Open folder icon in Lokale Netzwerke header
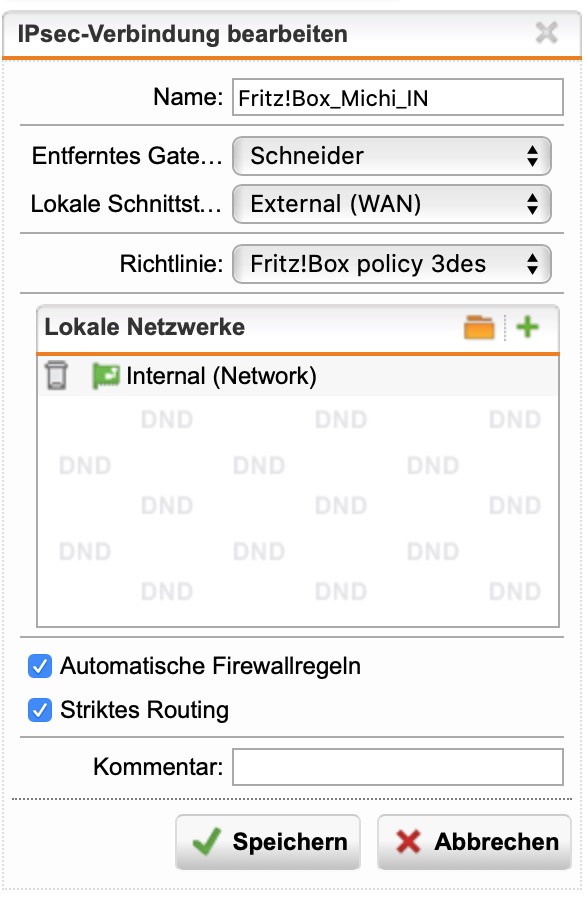This screenshot has width=586, height=904. click(x=479, y=327)
